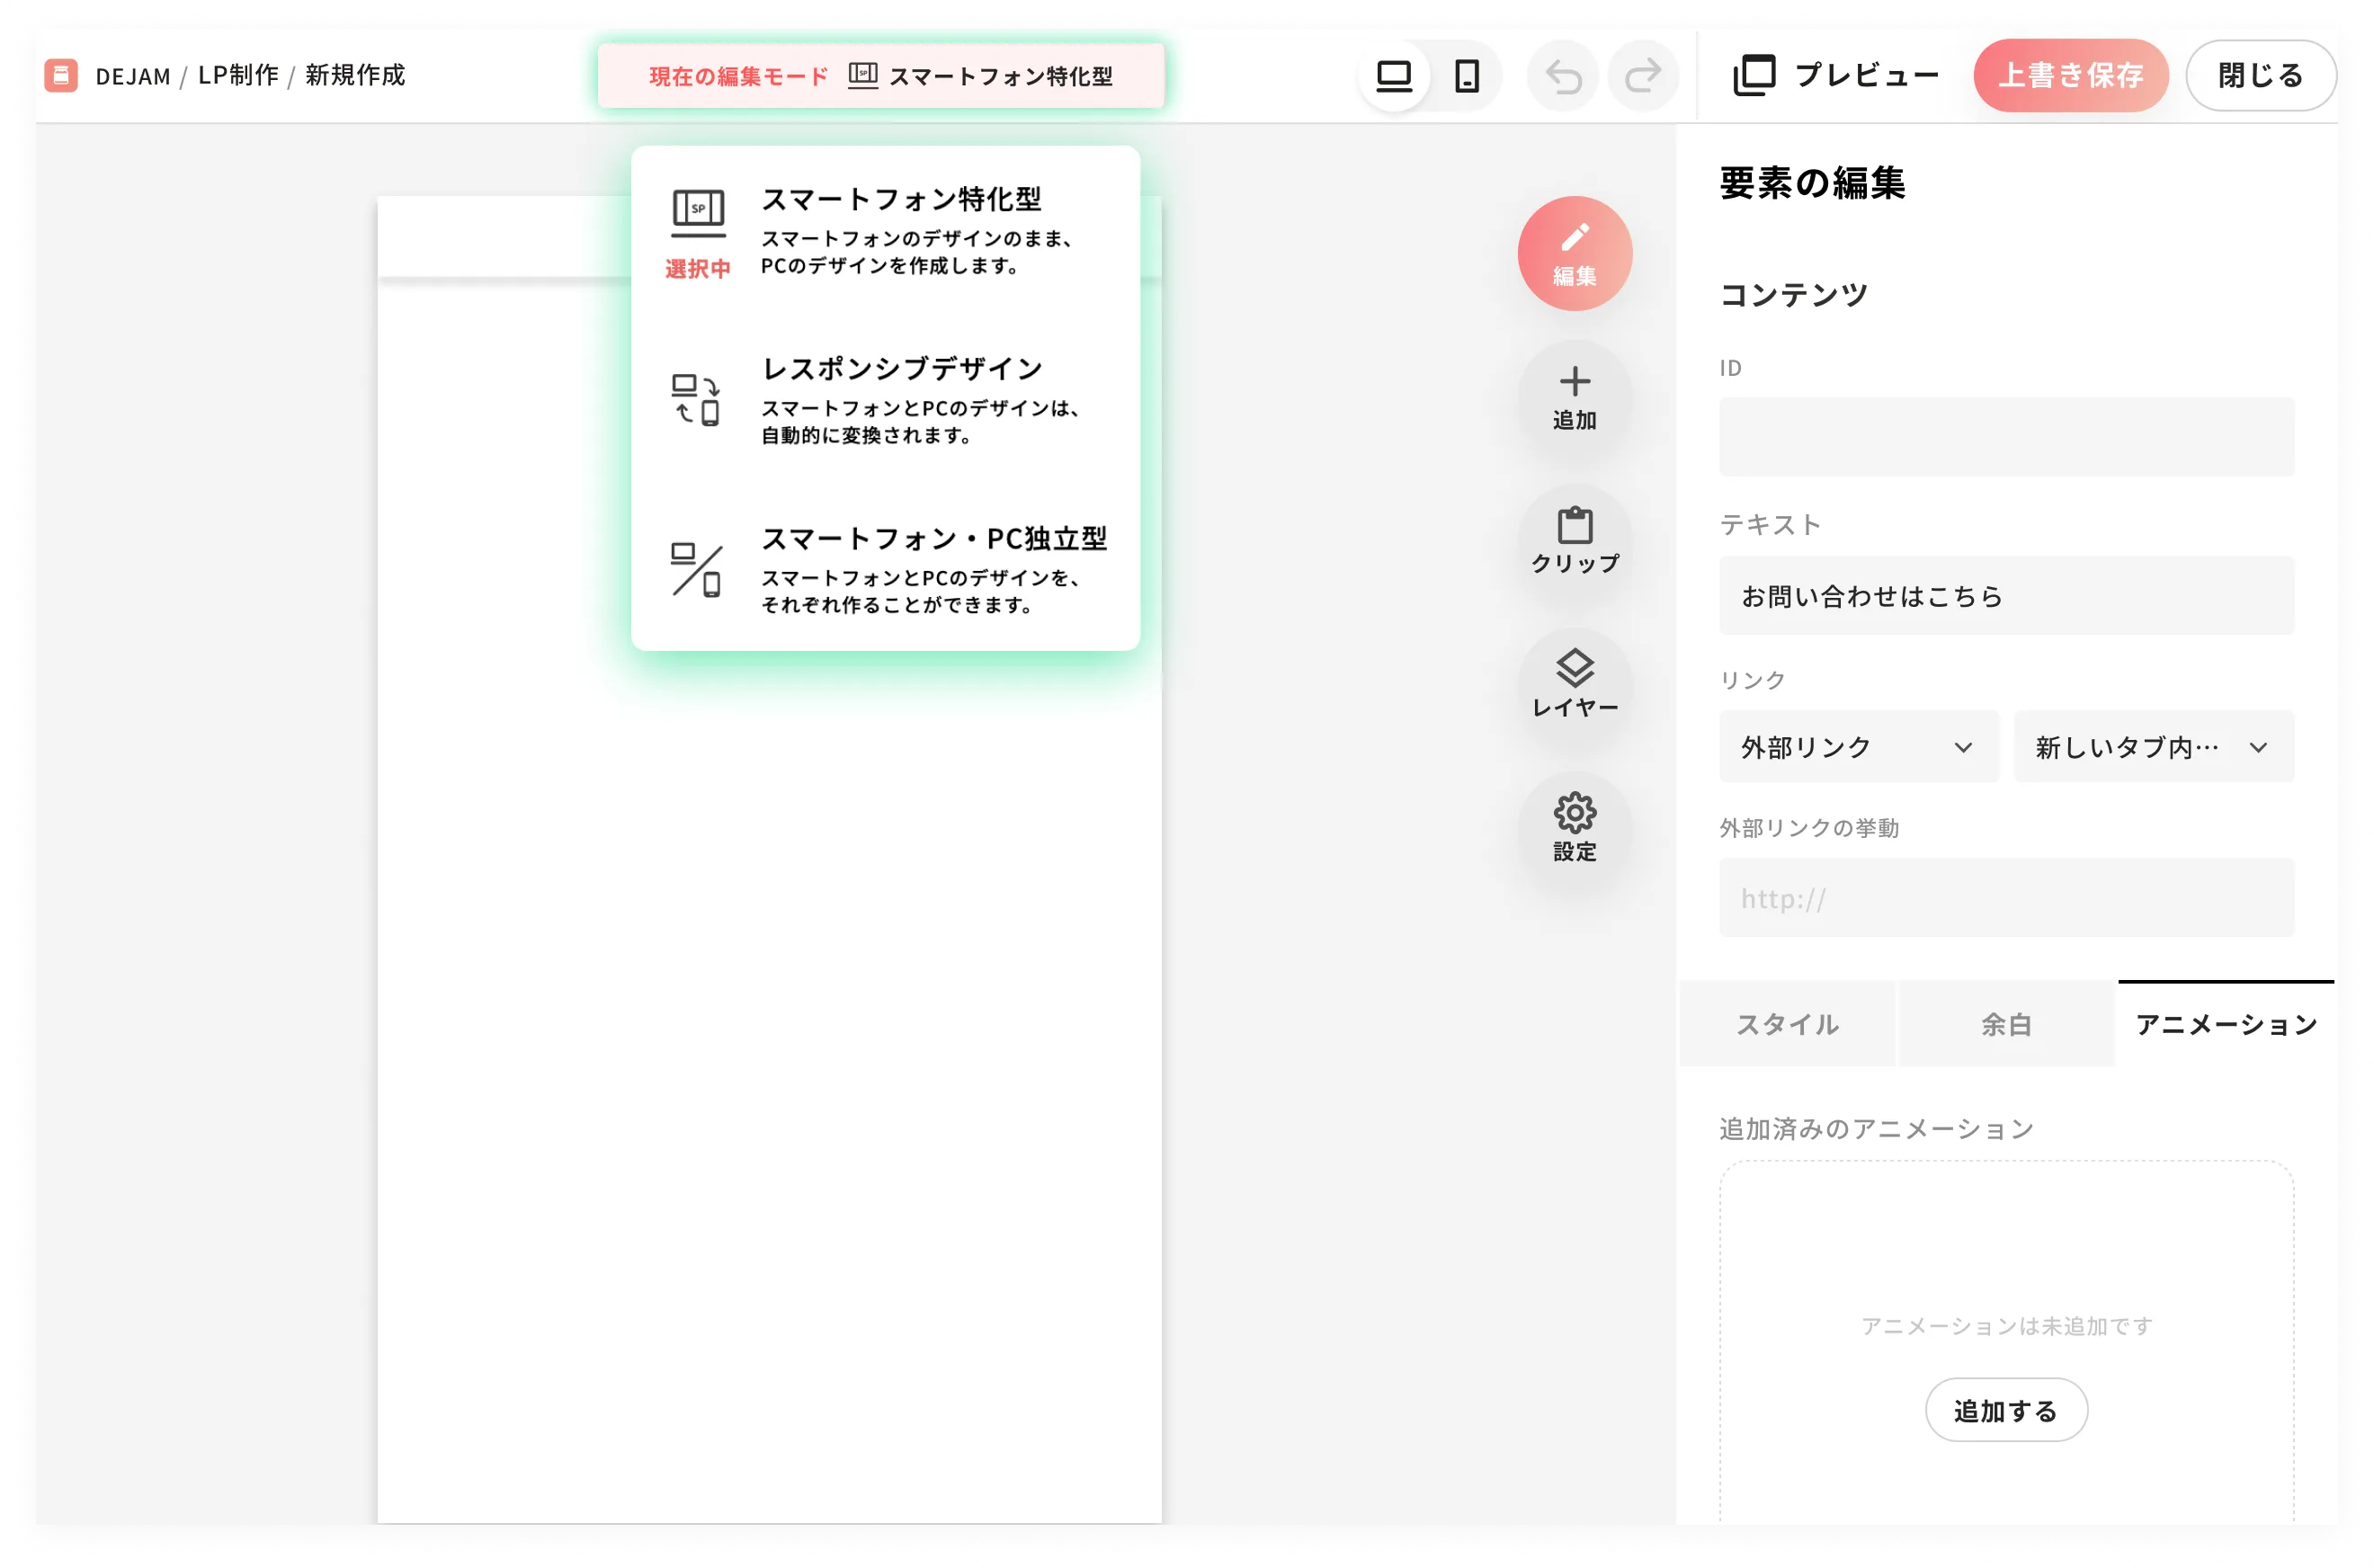This screenshot has height=1568, width=2374.
Task: Toggle the 現在の編集モード selector dropdown
Action: (880, 76)
